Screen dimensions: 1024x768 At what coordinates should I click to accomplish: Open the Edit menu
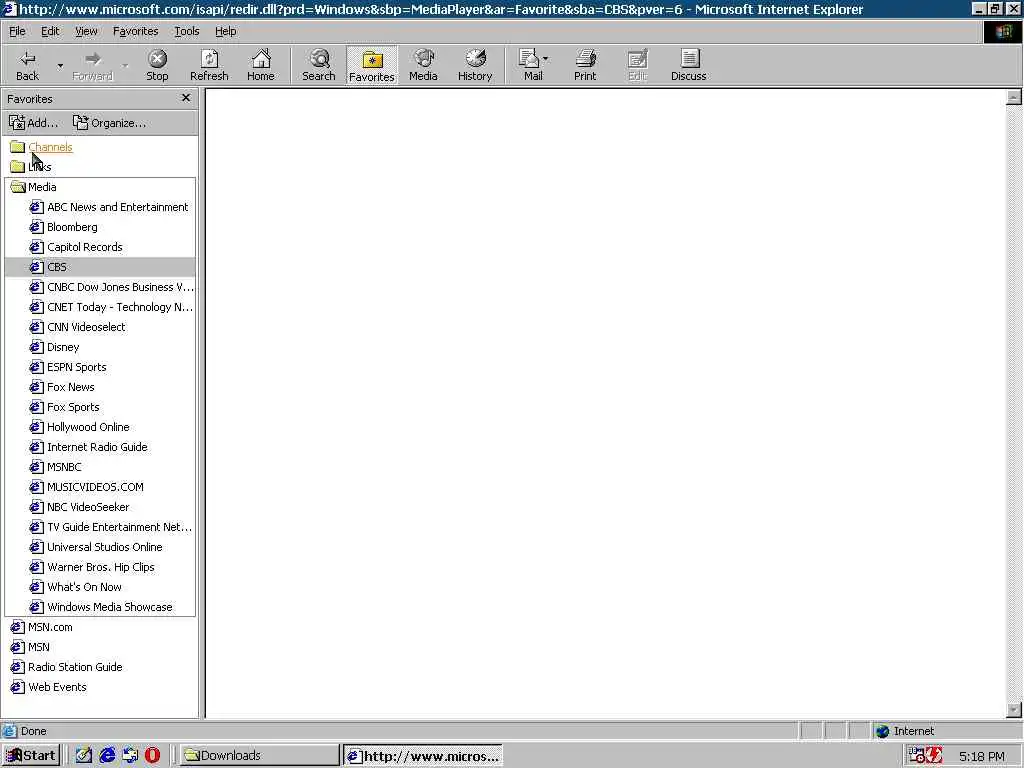tap(50, 31)
